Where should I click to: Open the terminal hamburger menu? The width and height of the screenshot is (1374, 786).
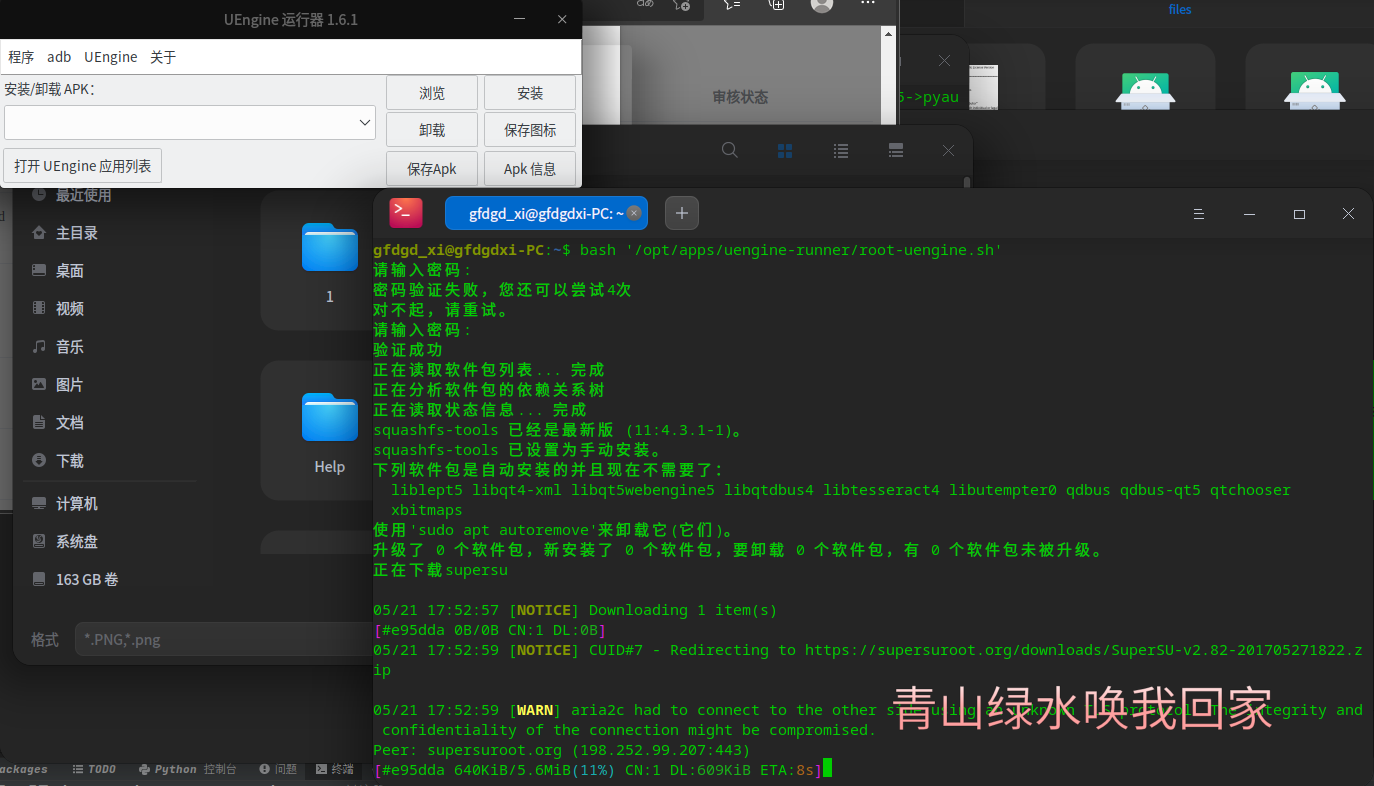click(x=1199, y=214)
